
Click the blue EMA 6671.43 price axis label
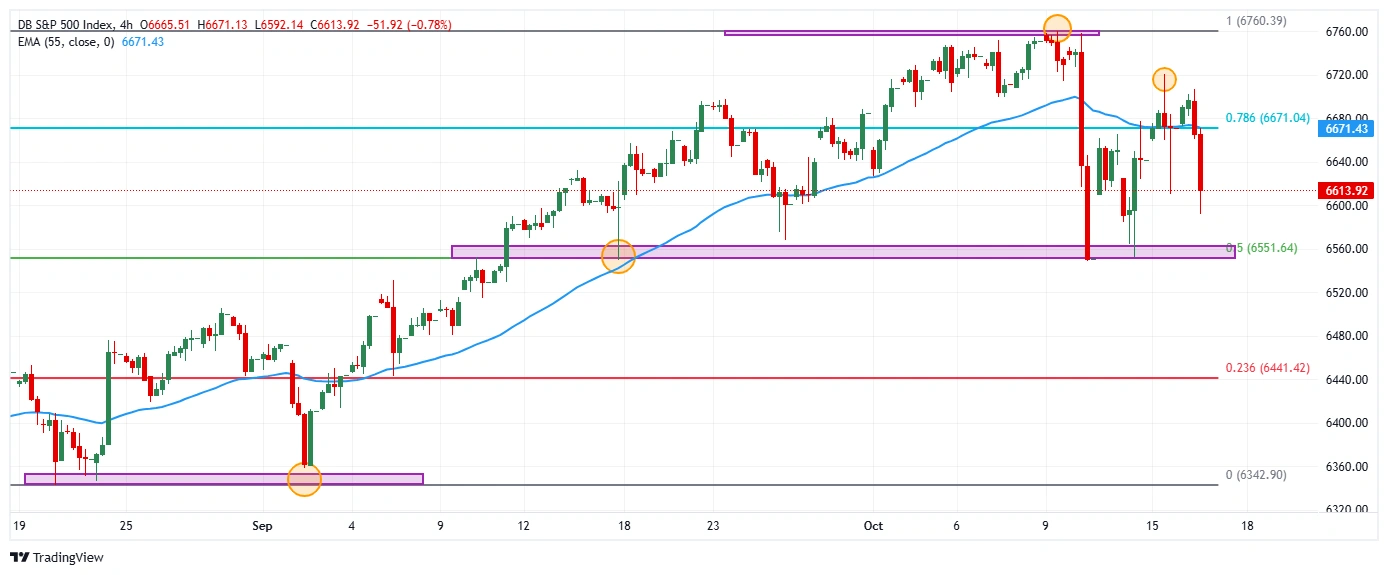[1345, 129]
